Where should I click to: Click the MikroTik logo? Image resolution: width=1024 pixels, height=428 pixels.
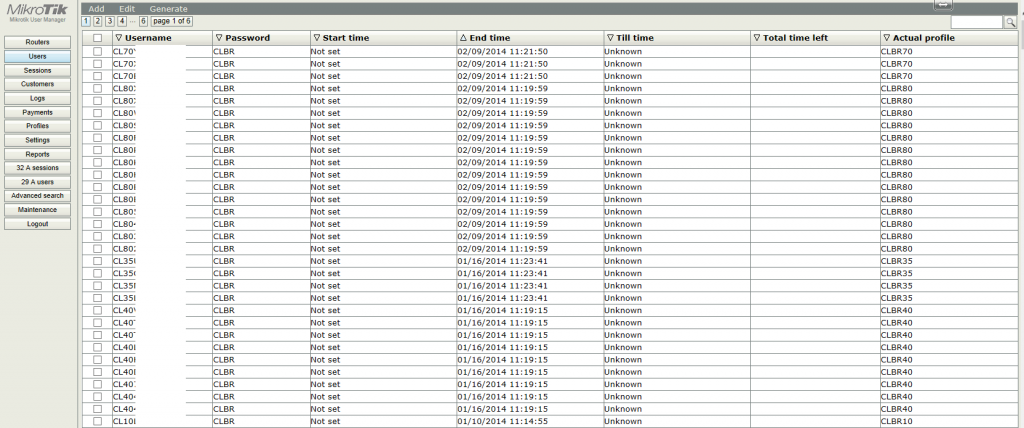pos(38,13)
